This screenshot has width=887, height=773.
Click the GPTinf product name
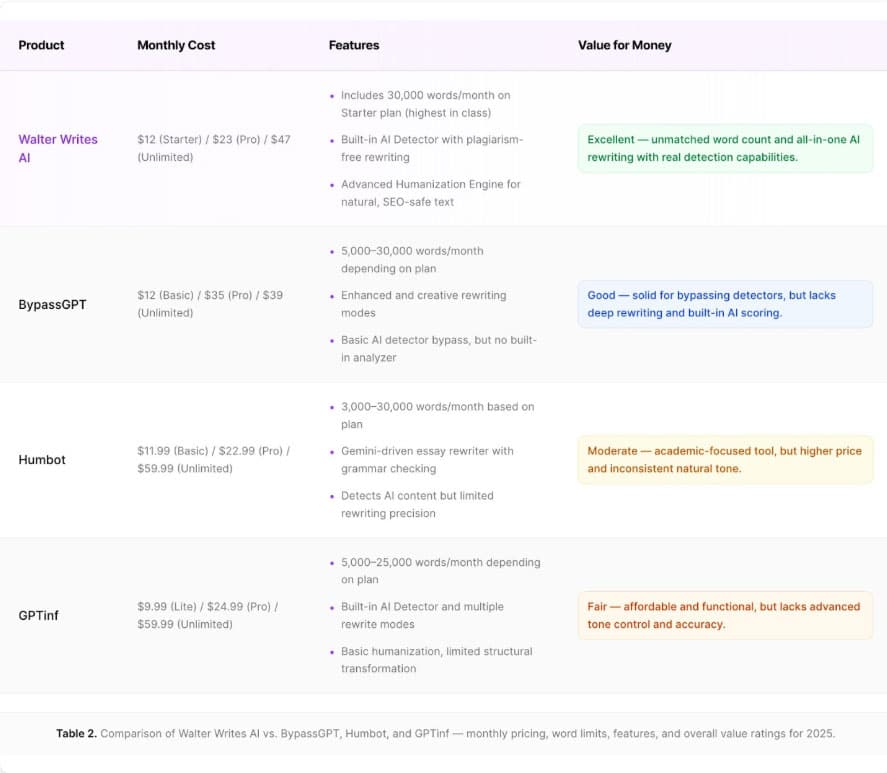pos(38,615)
